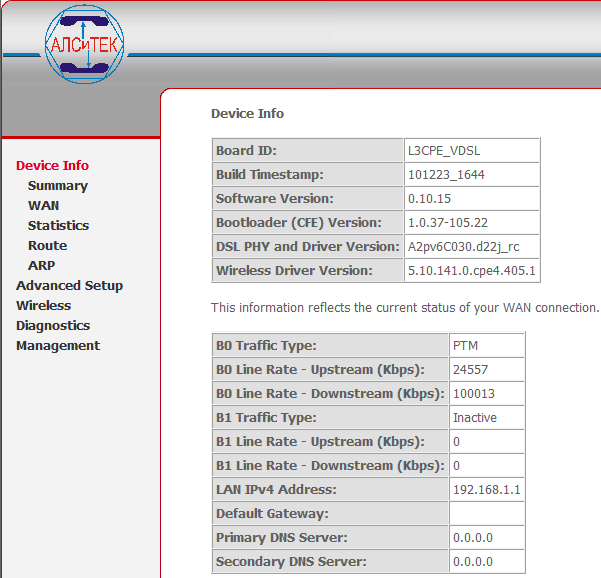This screenshot has height=578, width=601.
Task: Open the Statistics submenu
Action: click(x=58, y=225)
